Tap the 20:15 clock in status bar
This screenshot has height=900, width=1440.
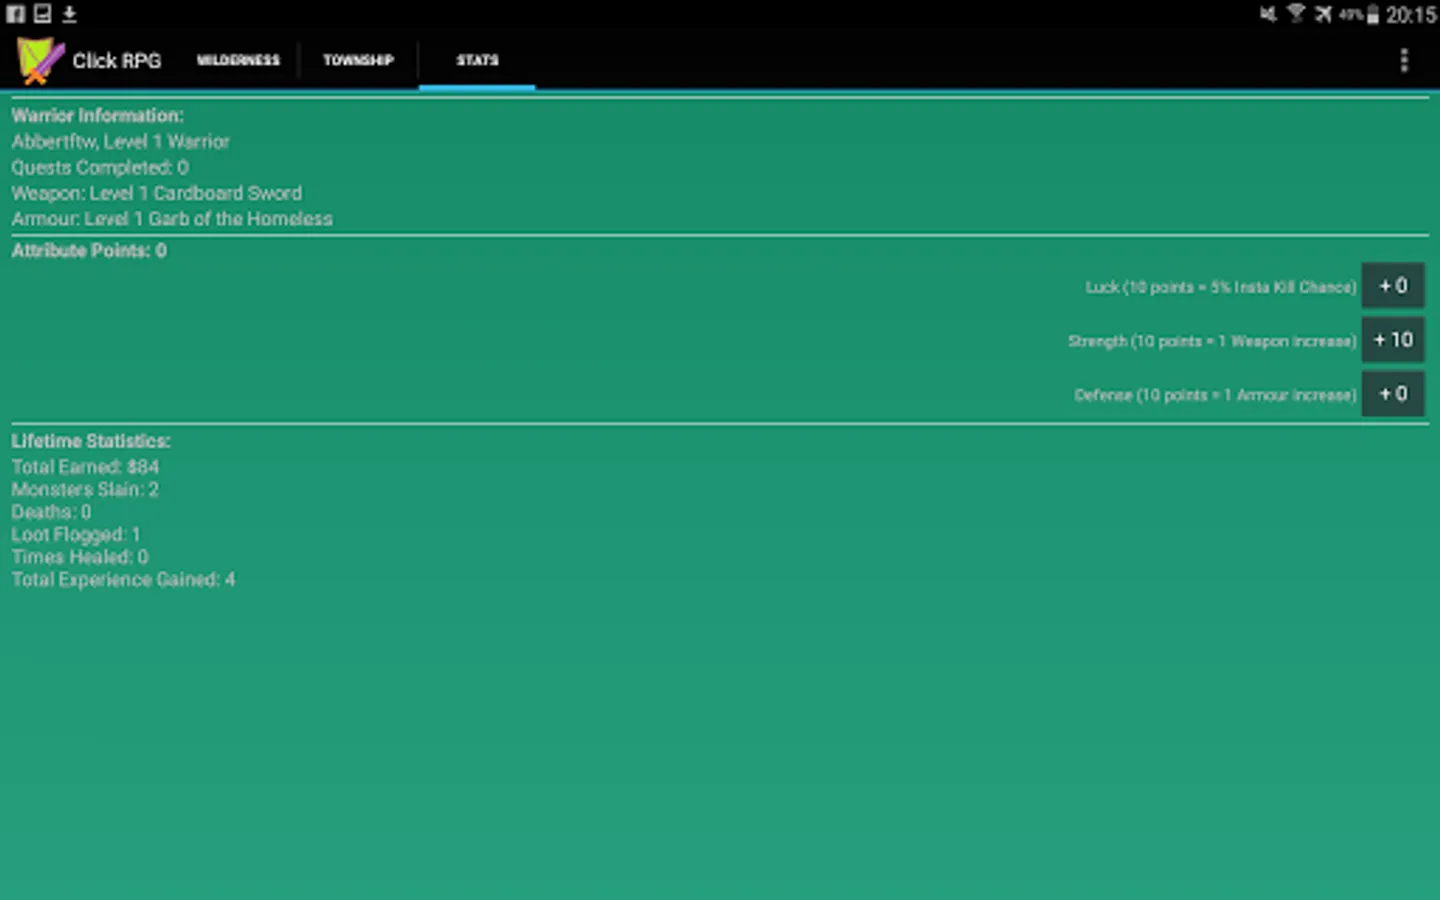pyautogui.click(x=1411, y=14)
